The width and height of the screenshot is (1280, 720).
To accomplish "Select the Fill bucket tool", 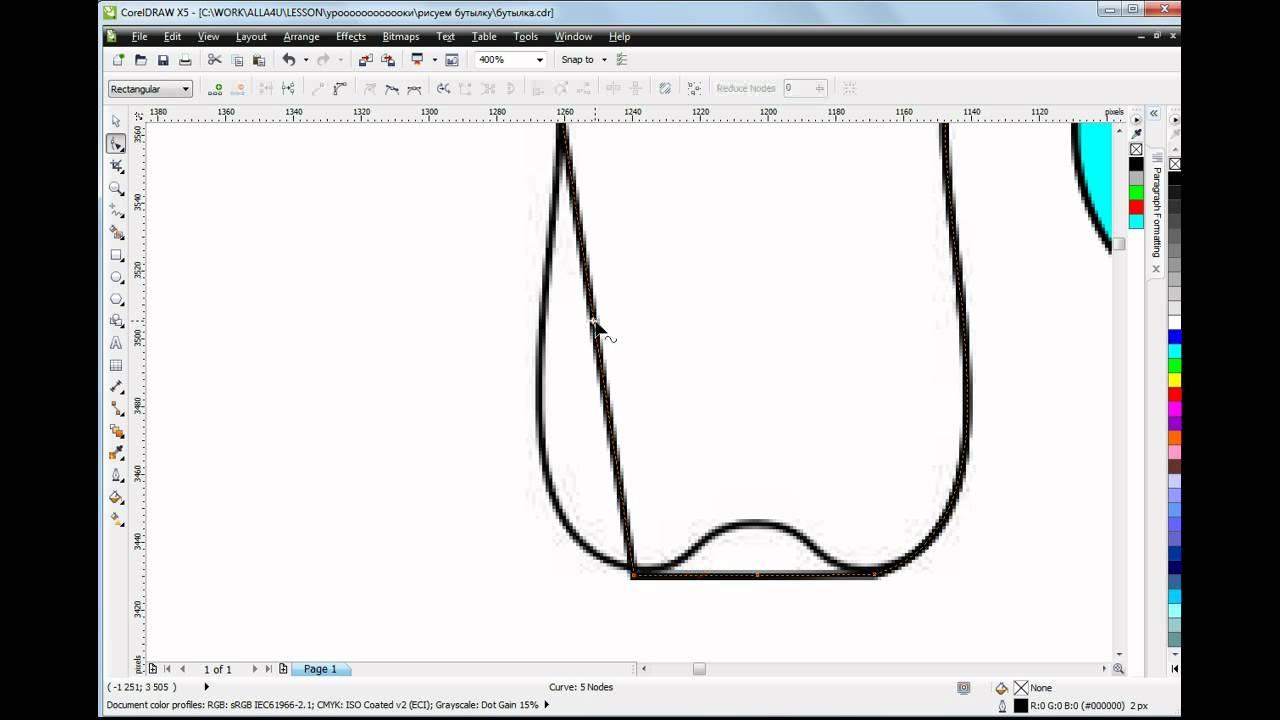I will [x=116, y=497].
